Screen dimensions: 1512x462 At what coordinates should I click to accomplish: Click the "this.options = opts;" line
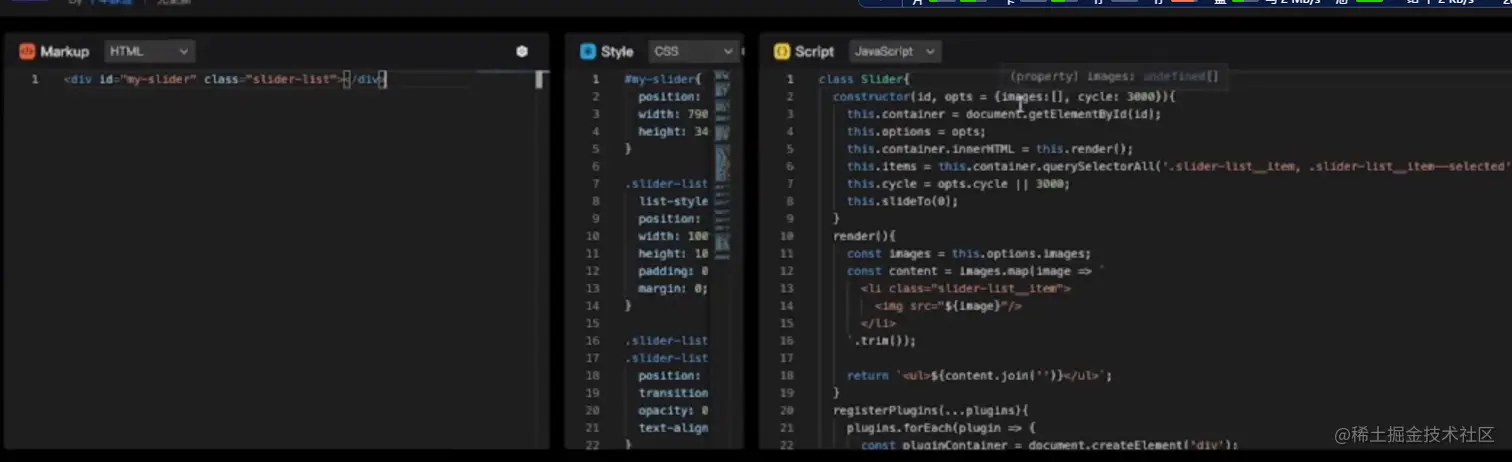pos(916,131)
